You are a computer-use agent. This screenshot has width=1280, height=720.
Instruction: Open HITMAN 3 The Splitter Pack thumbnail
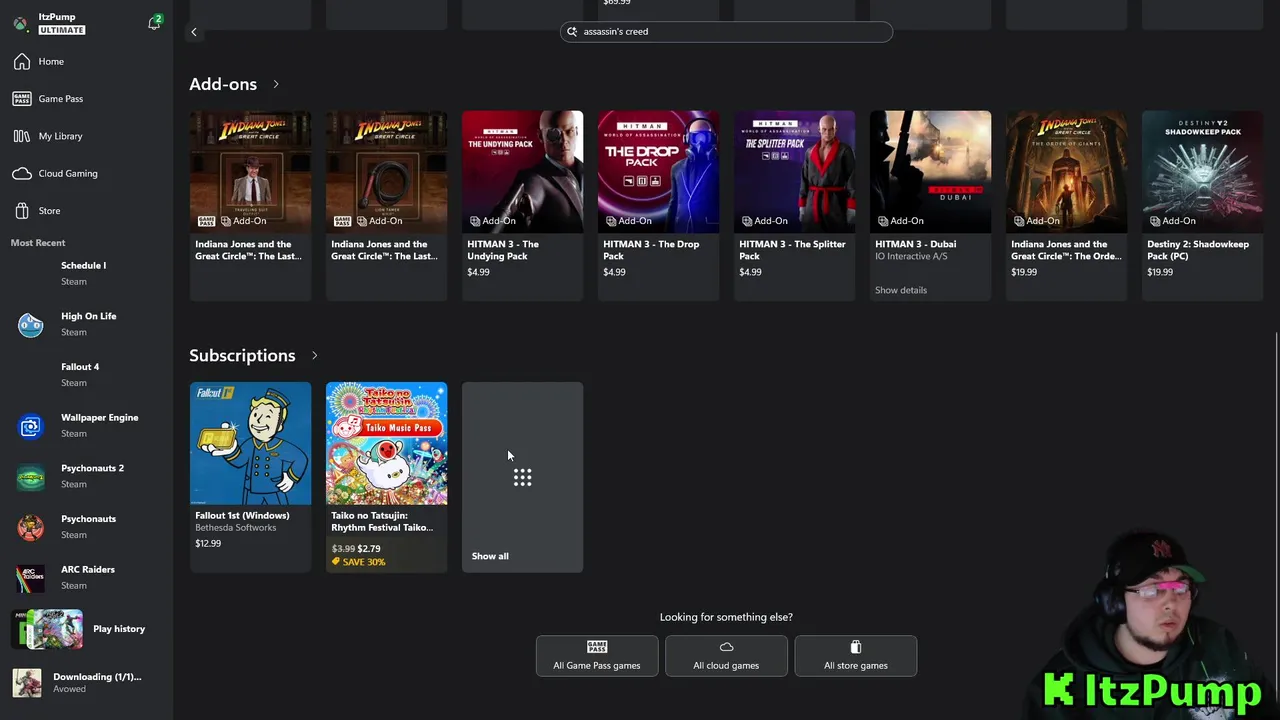click(x=794, y=171)
